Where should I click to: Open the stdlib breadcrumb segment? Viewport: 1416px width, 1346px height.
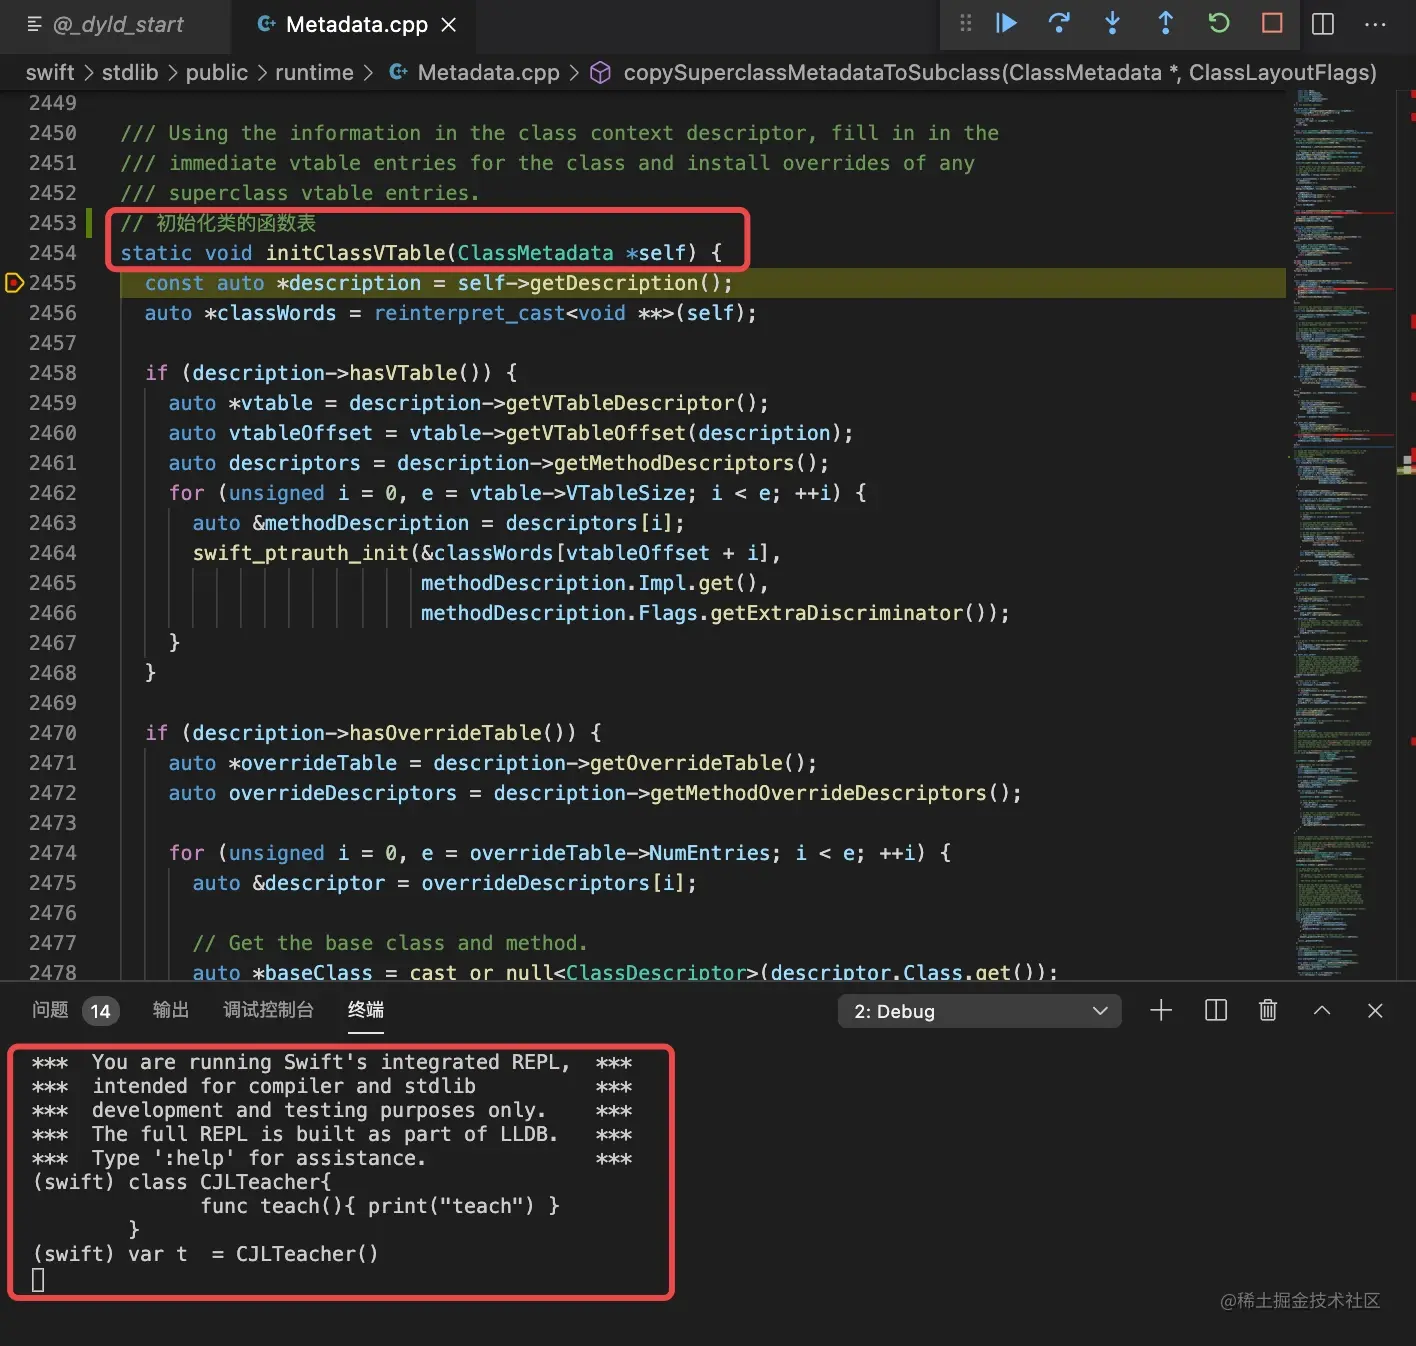click(130, 72)
